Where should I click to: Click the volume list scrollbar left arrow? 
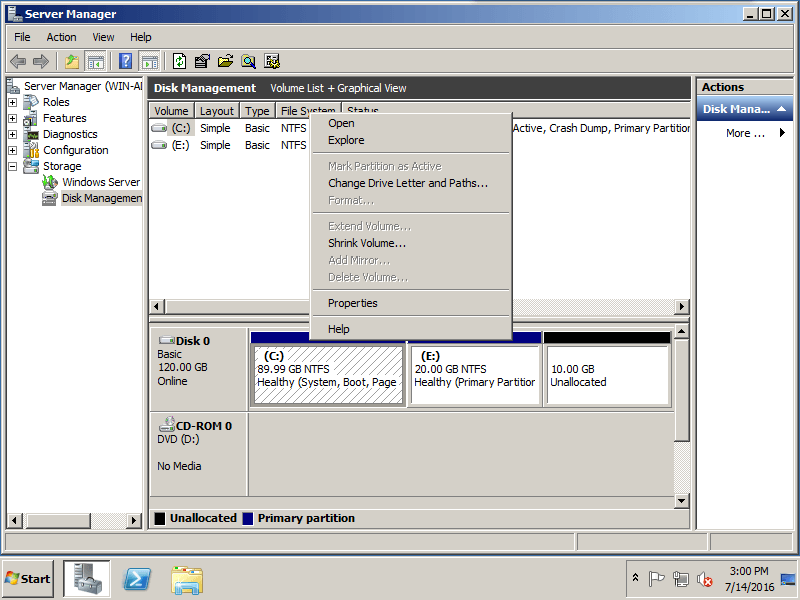[157, 306]
